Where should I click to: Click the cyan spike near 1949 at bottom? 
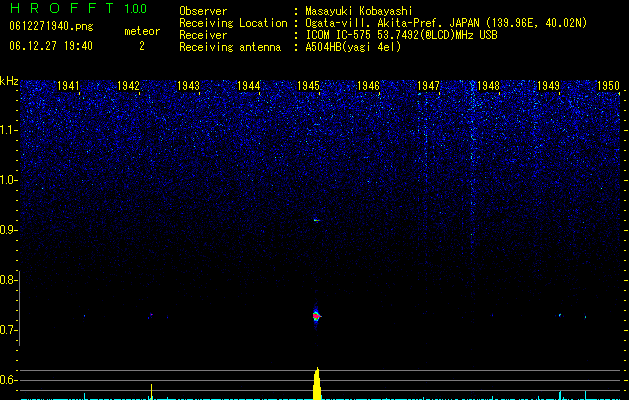point(560,395)
